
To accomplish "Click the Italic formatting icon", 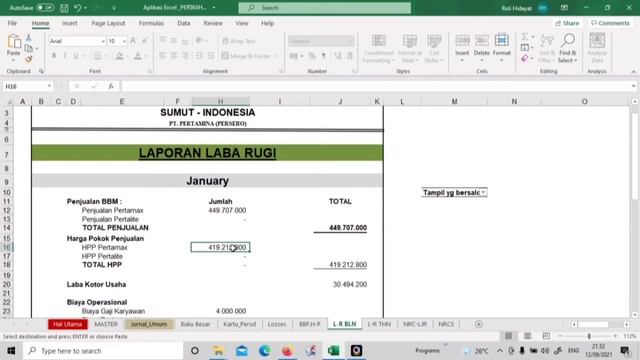I will tap(65, 56).
